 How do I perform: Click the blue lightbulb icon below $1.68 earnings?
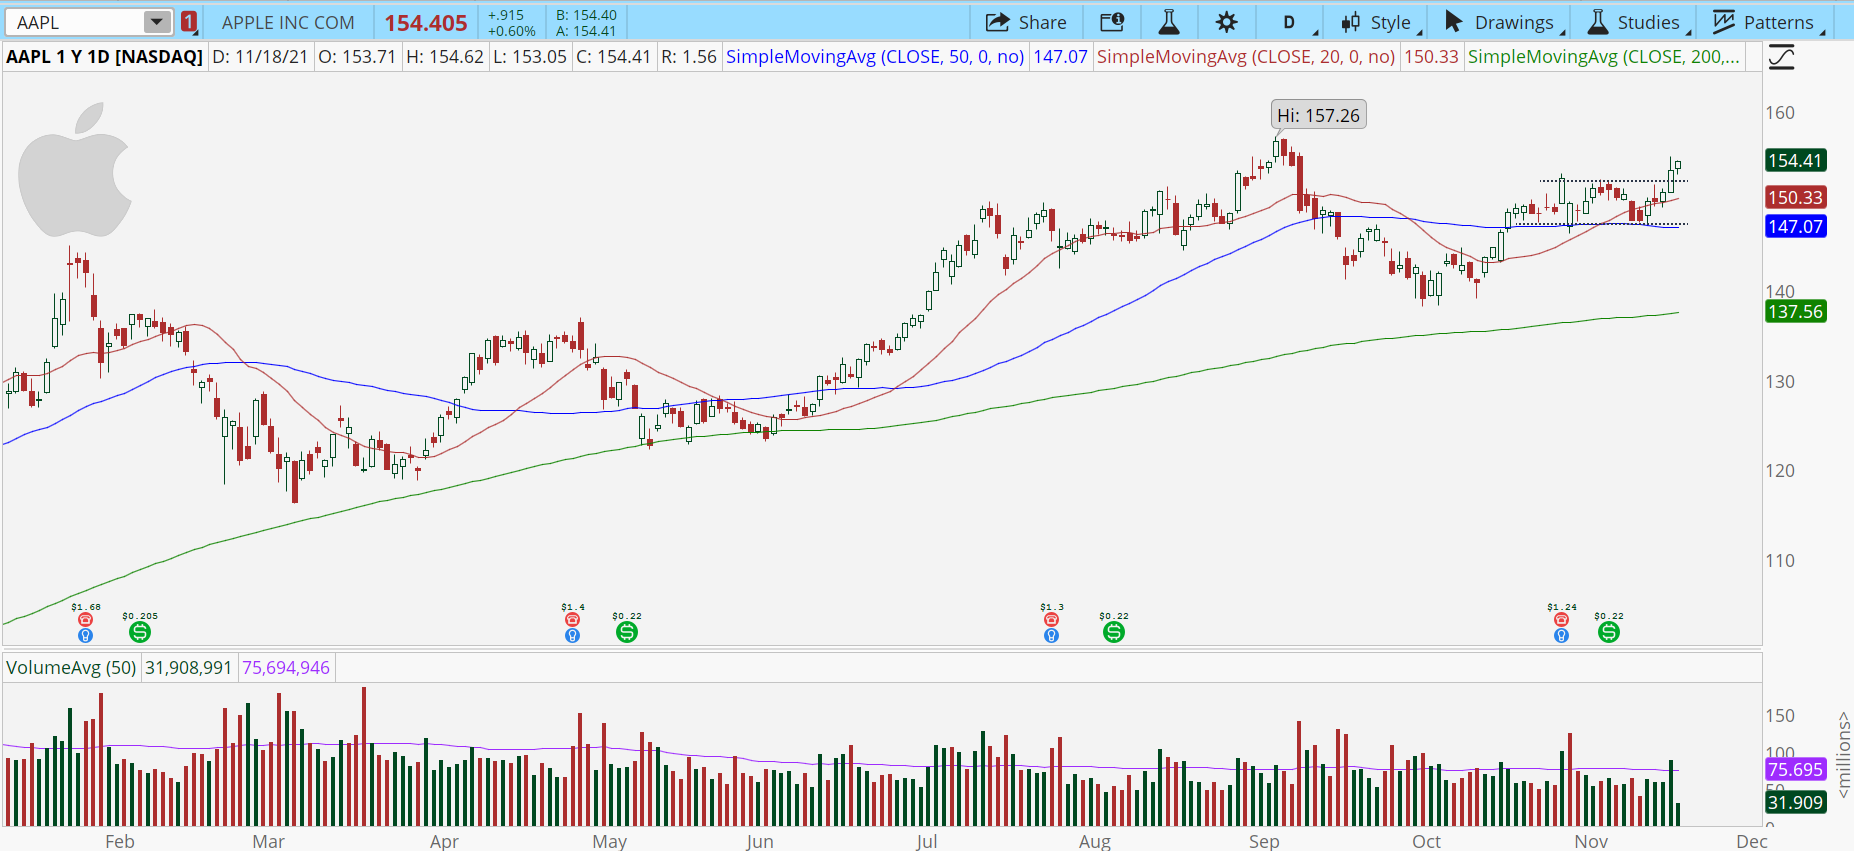[x=85, y=635]
